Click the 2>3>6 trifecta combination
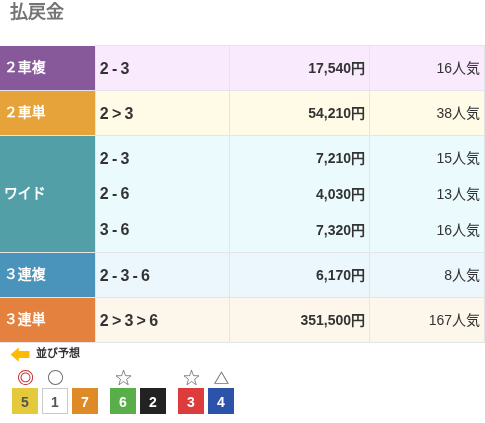Viewport: 485px width, 423px height. coord(129,320)
